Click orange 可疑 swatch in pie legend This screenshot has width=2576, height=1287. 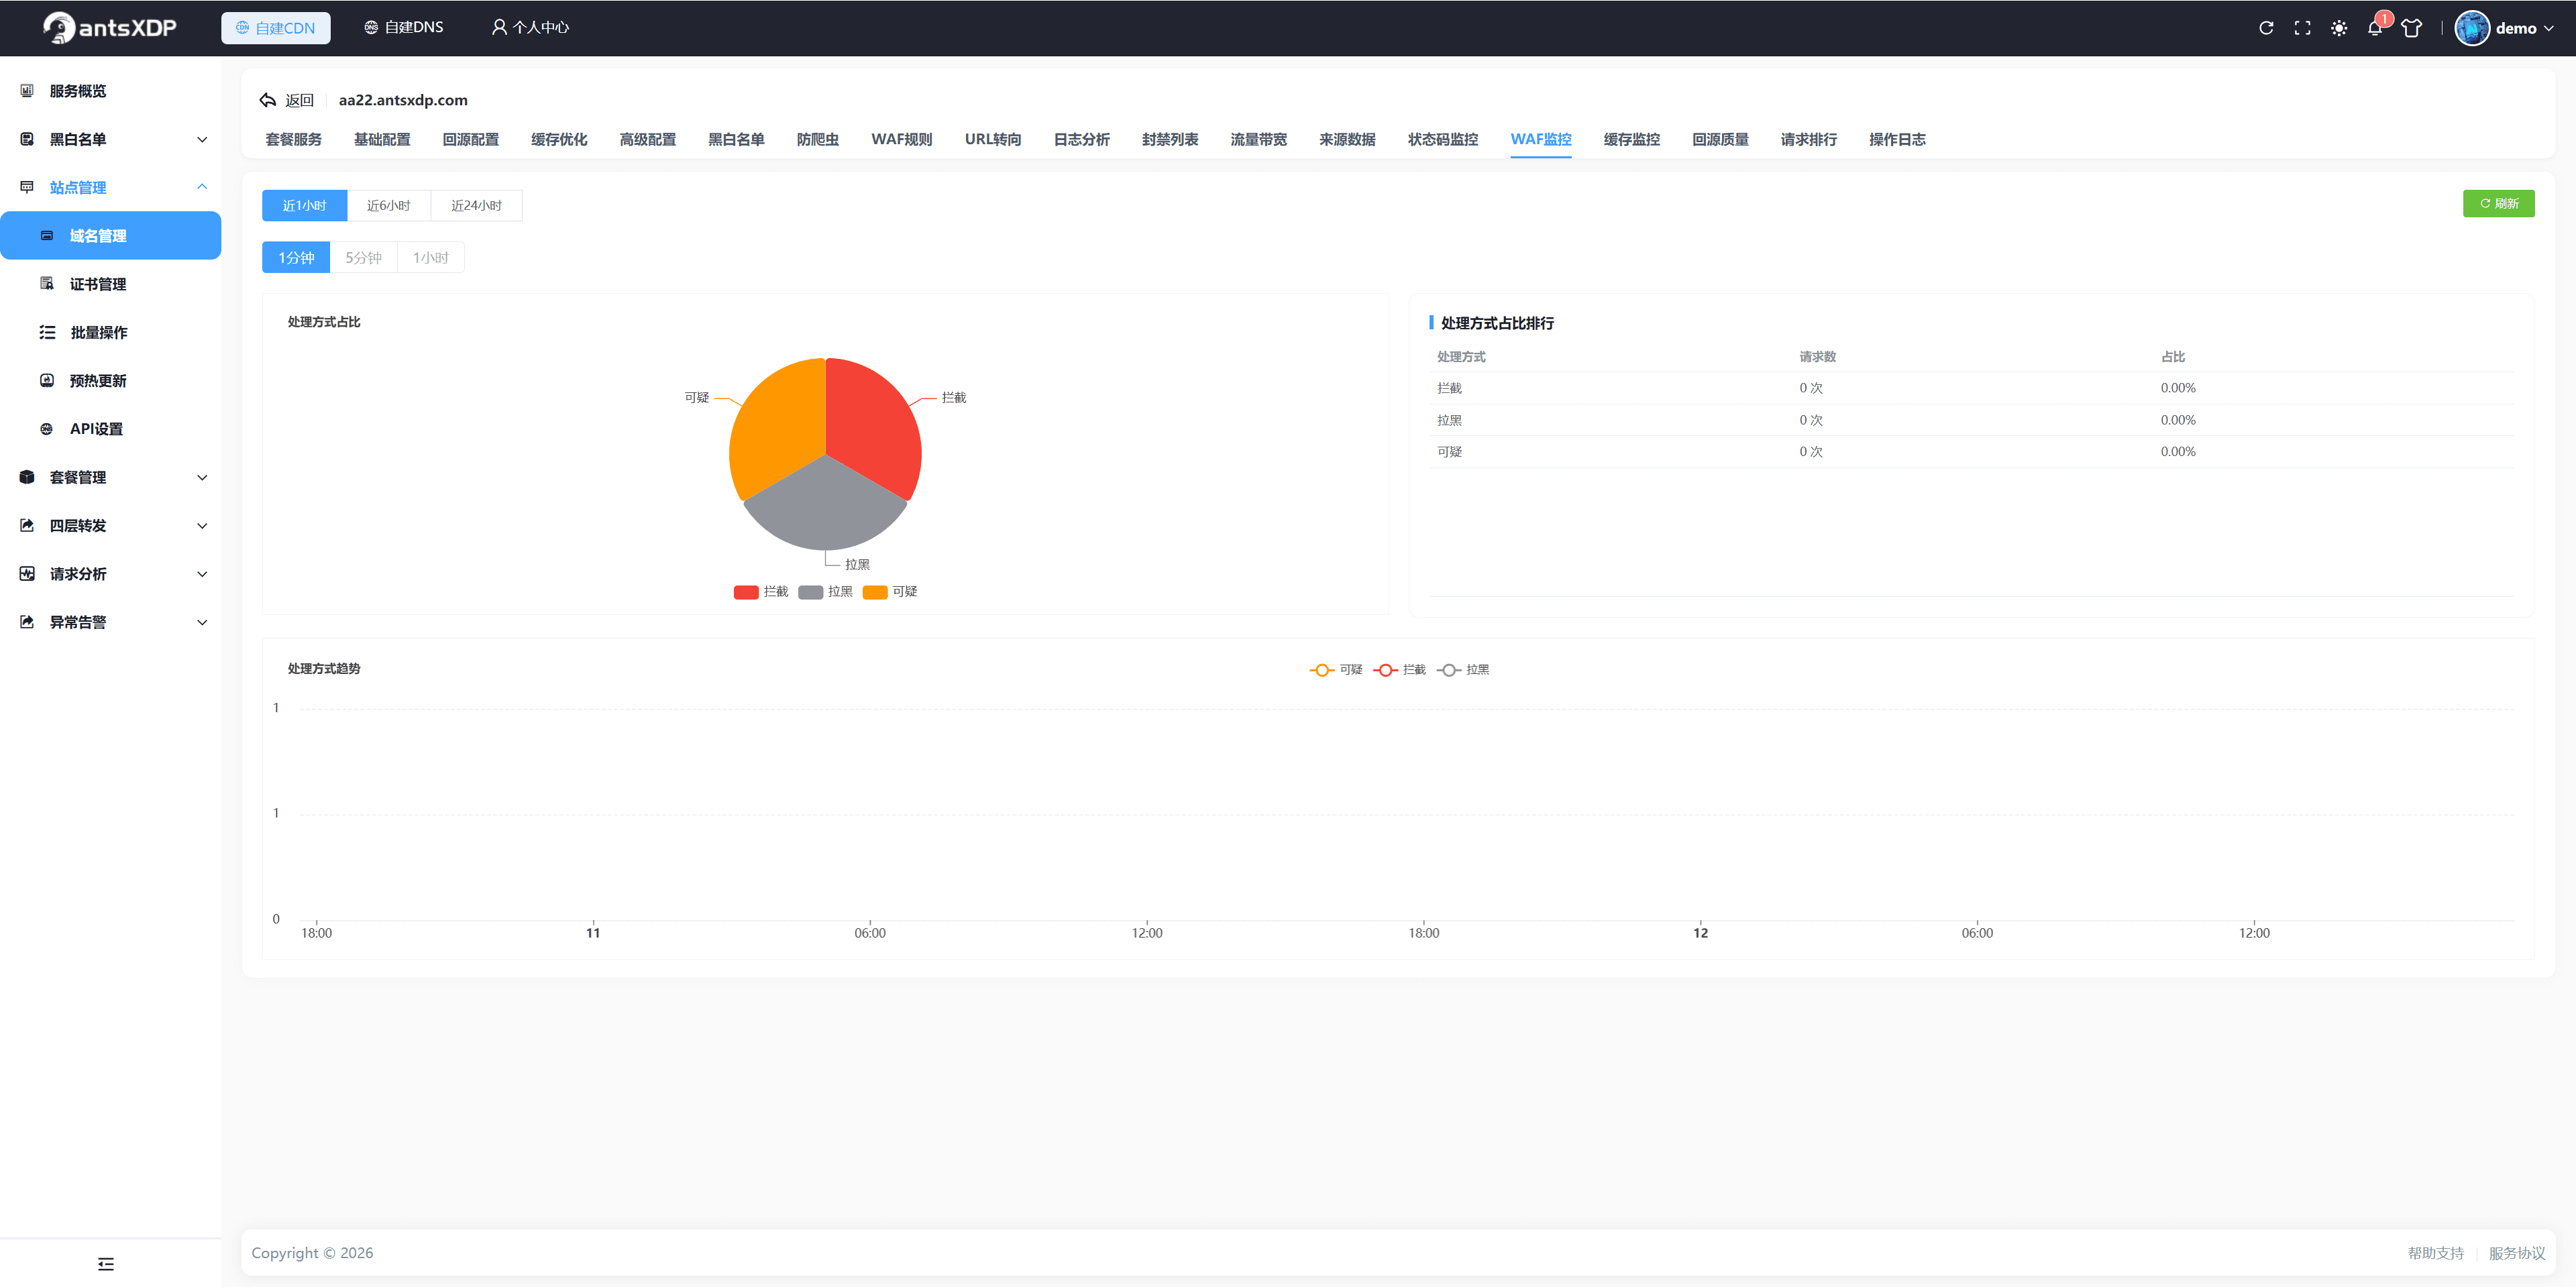pos(875,592)
